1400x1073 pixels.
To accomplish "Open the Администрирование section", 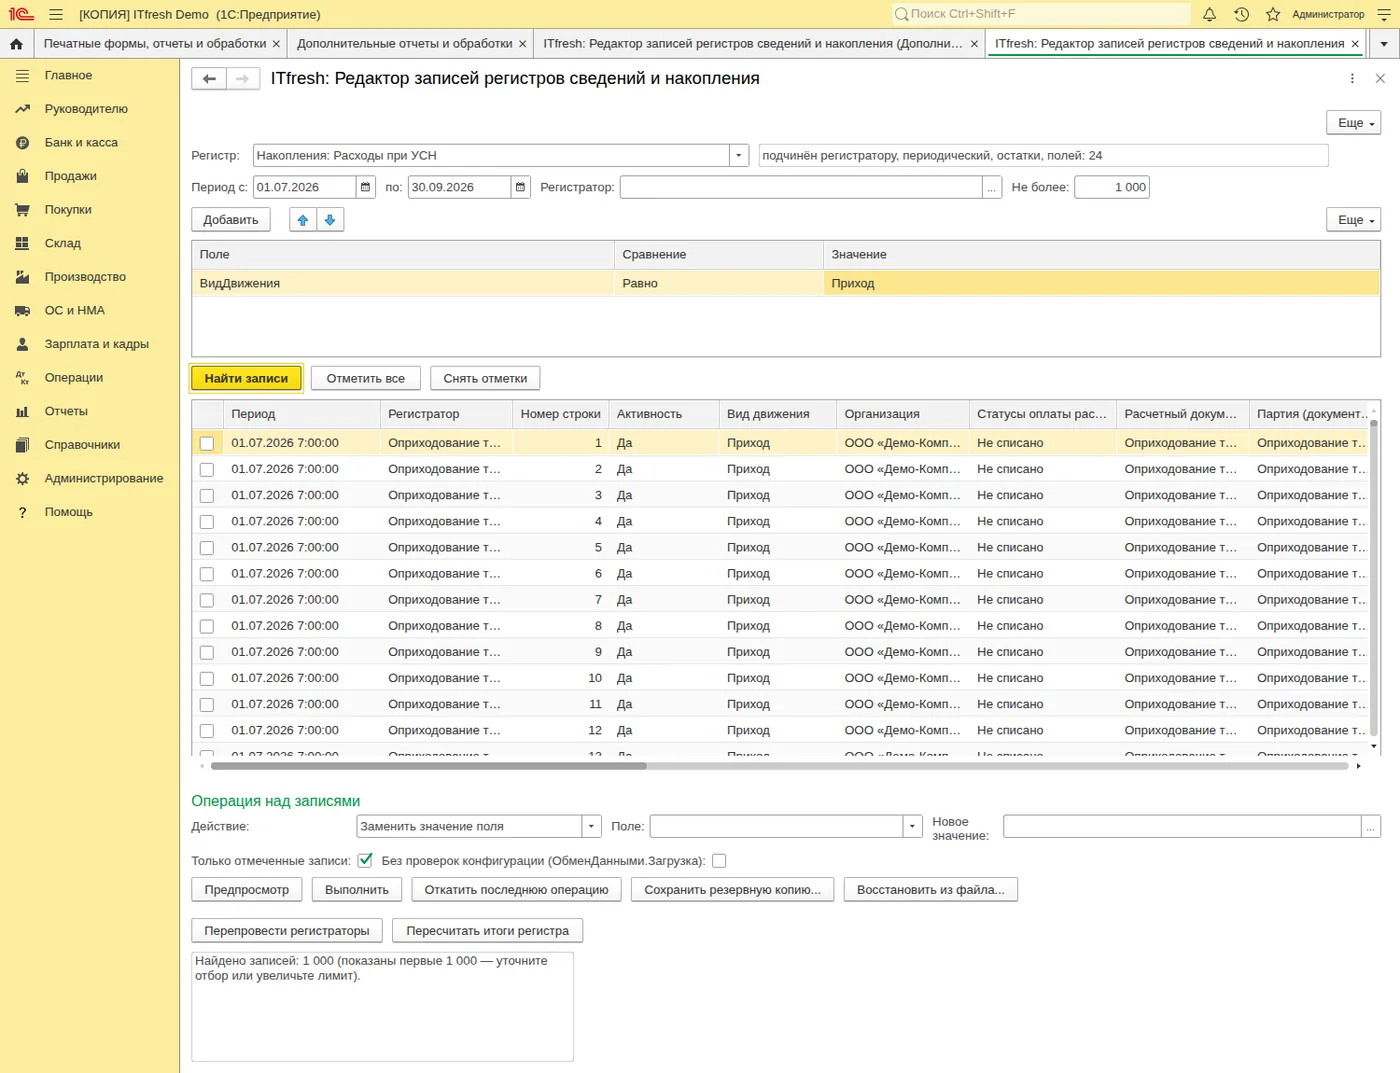I will [x=104, y=479].
